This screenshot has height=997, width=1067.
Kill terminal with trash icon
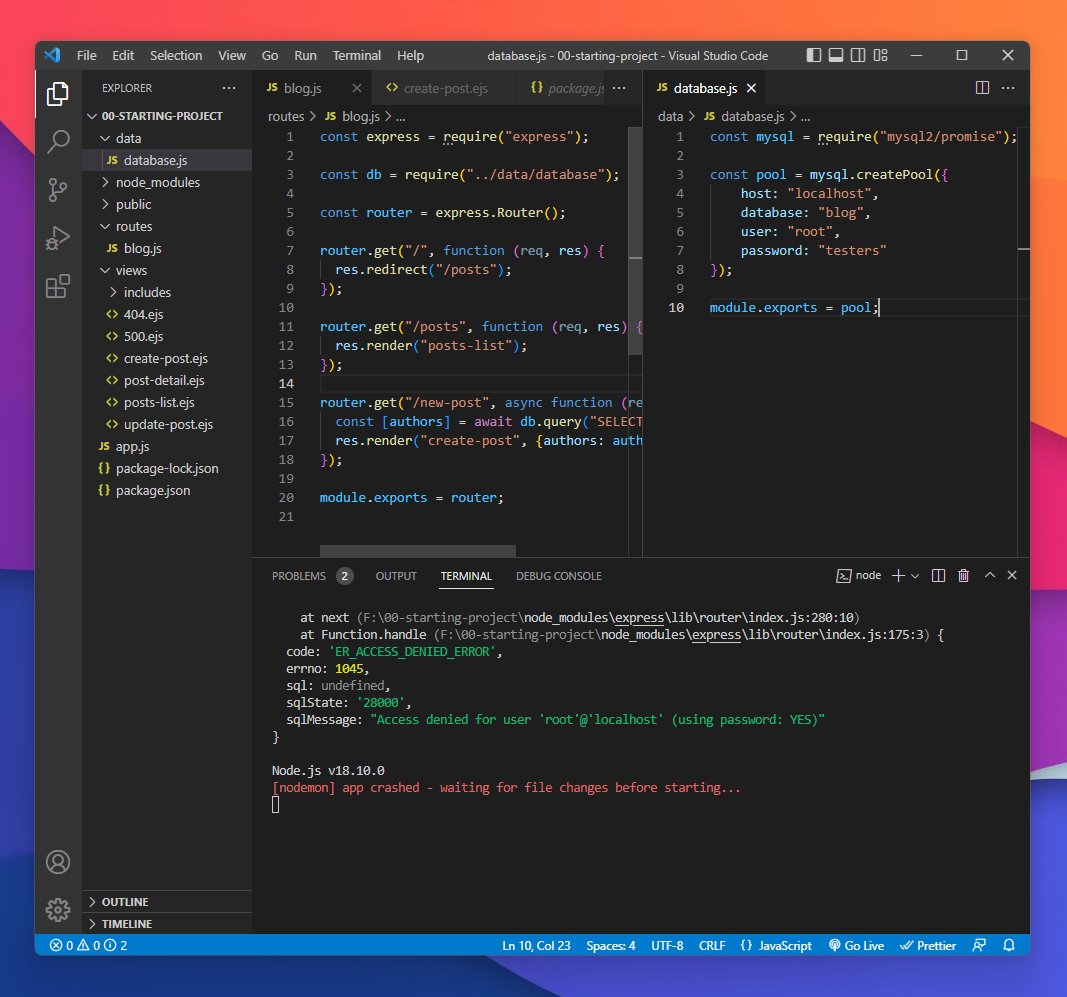963,576
